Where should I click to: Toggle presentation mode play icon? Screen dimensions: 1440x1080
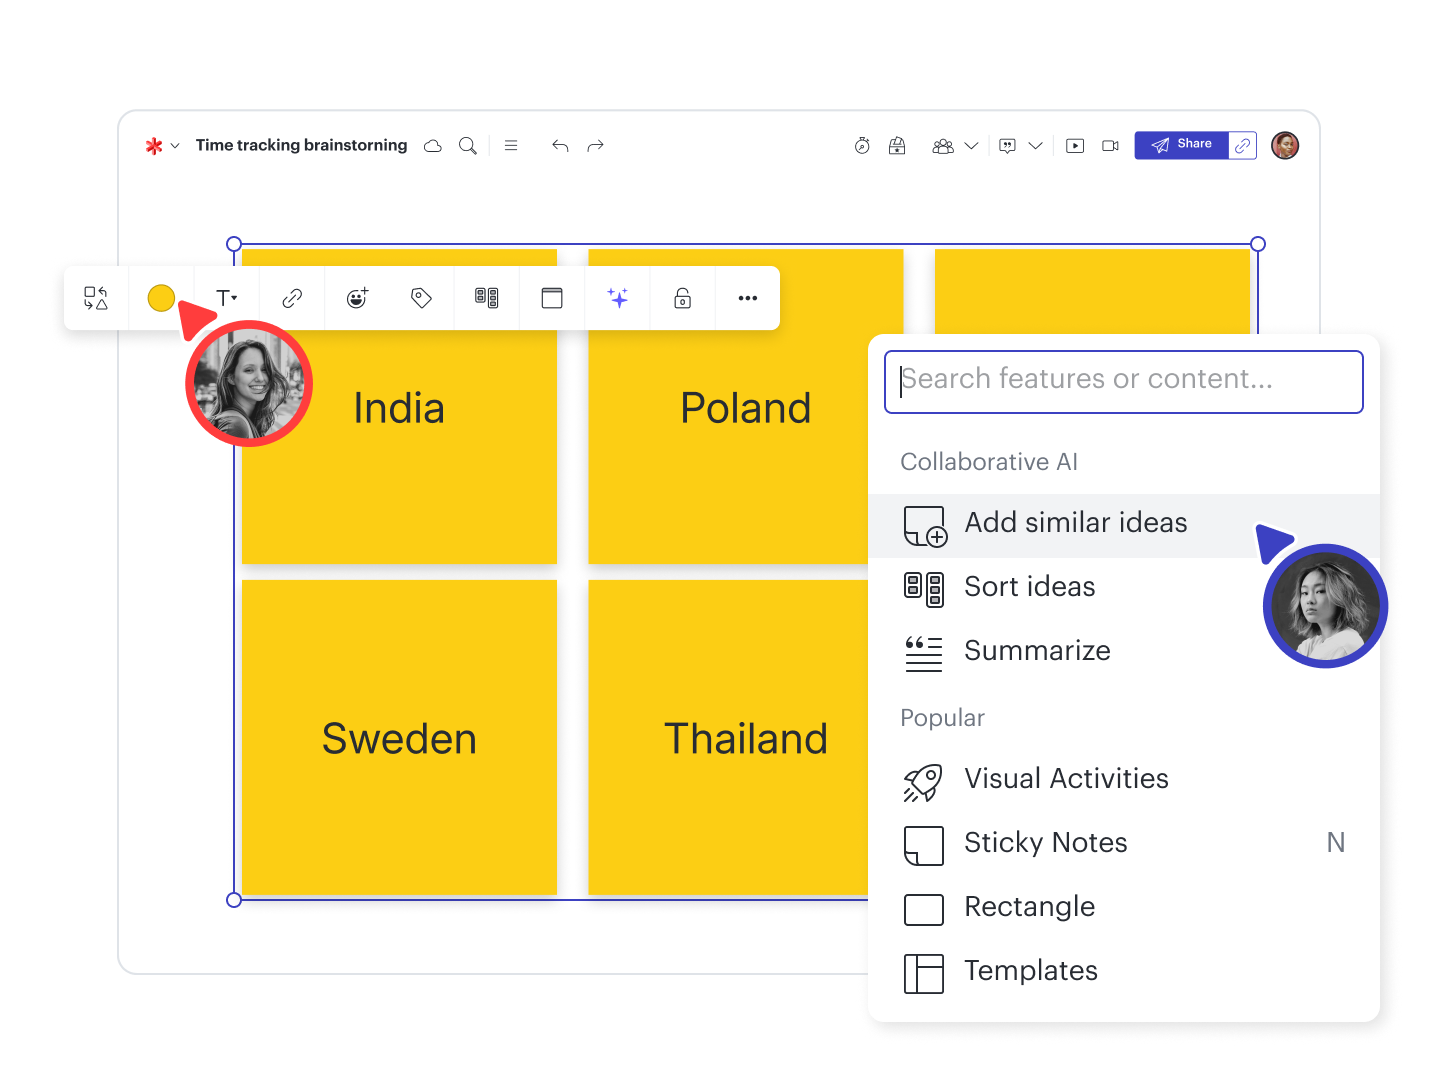click(x=1075, y=146)
